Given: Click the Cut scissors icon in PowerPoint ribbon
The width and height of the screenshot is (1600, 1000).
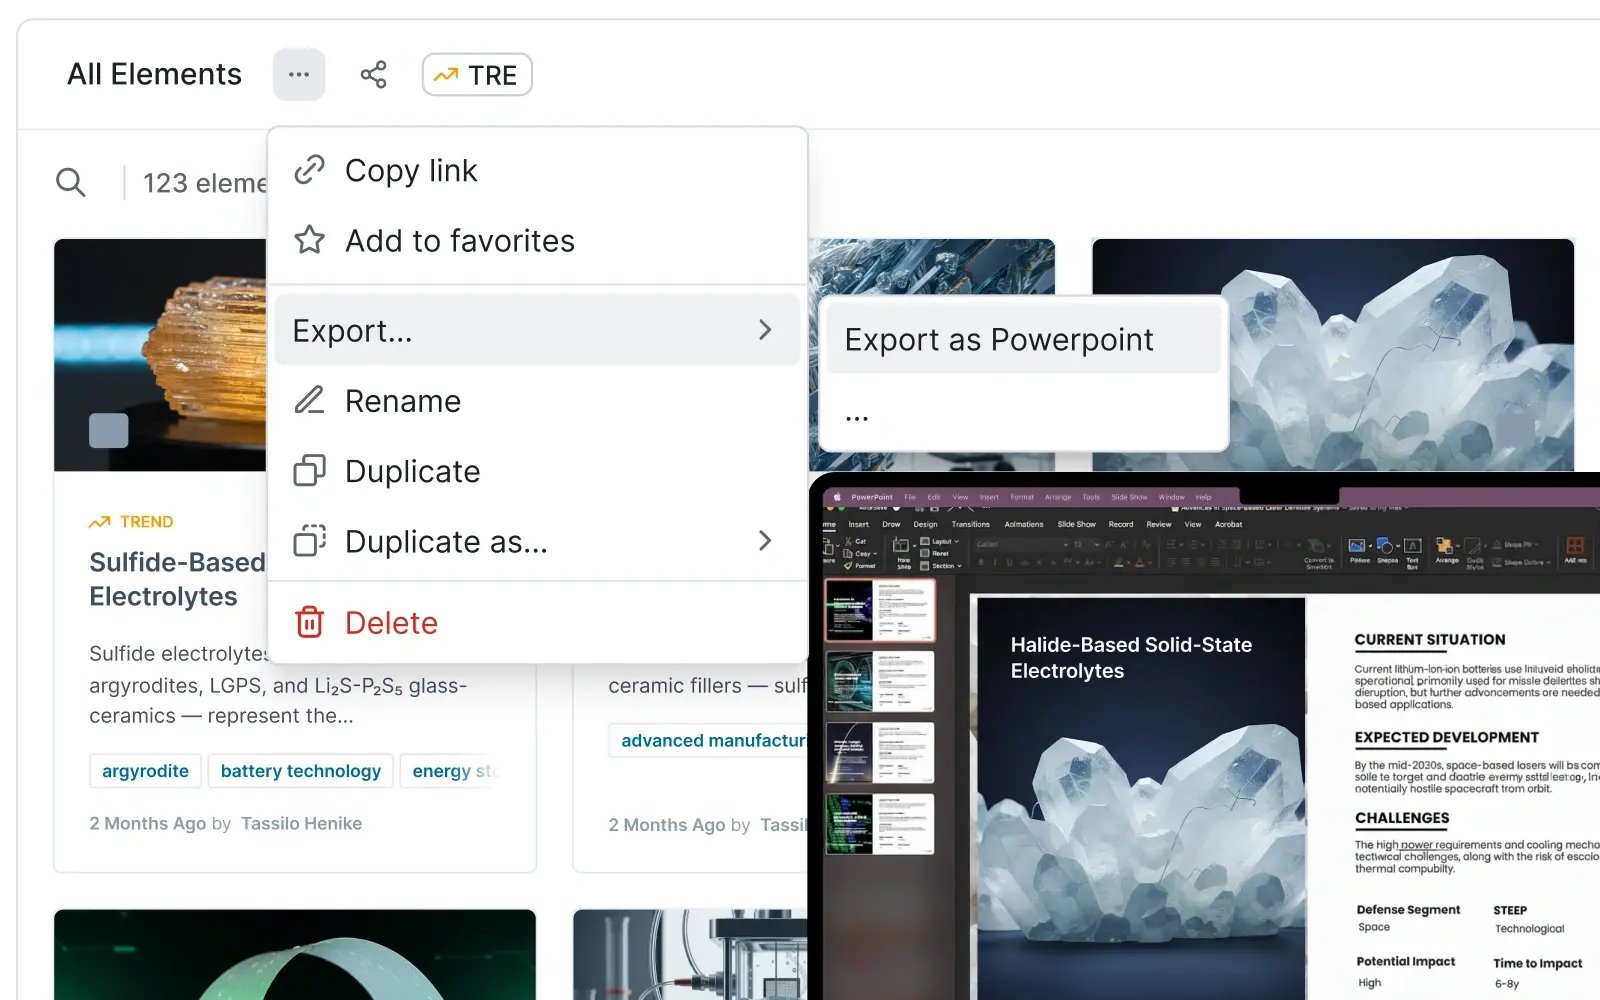Looking at the screenshot, I should pyautogui.click(x=848, y=541).
